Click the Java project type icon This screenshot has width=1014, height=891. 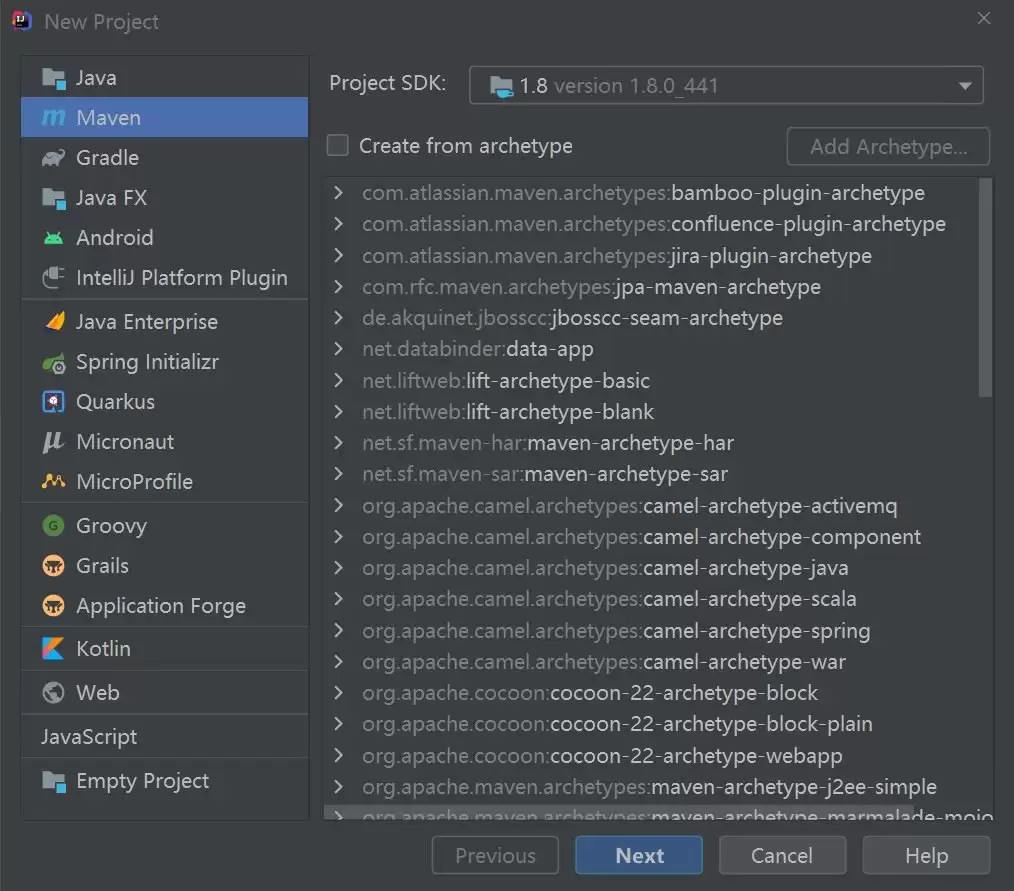click(54, 78)
